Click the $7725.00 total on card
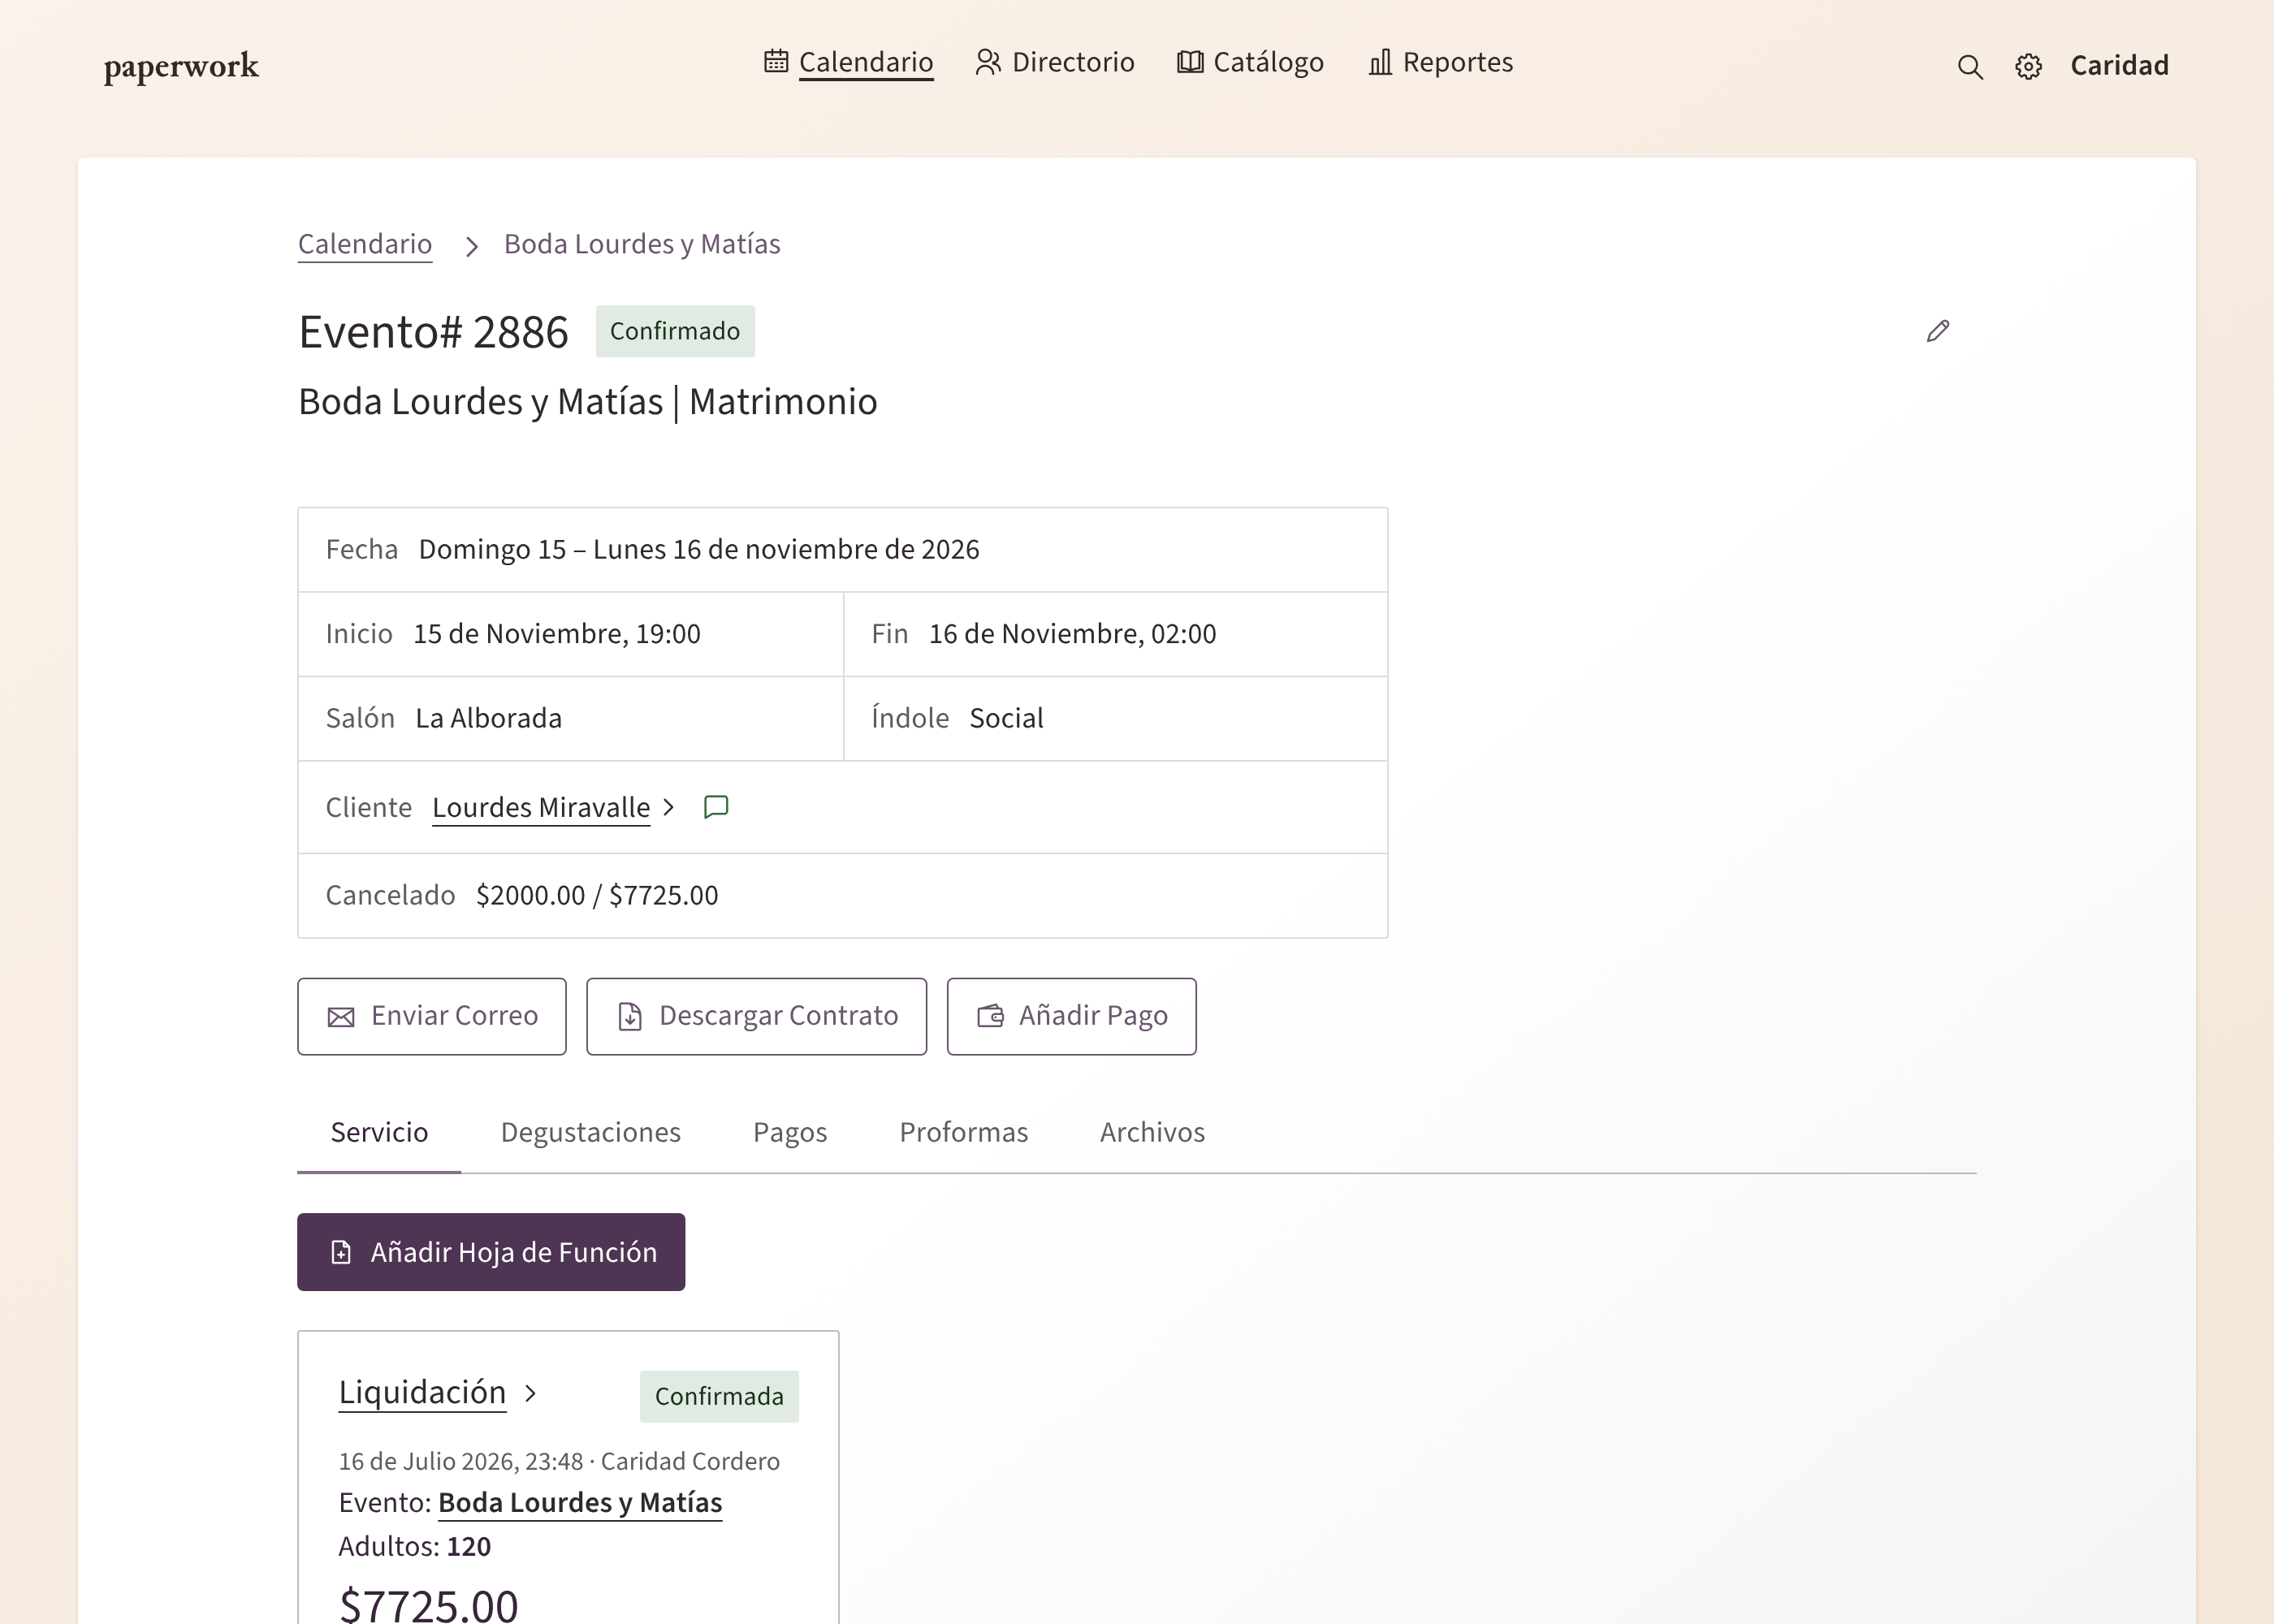The image size is (2274, 1624). click(x=428, y=1605)
